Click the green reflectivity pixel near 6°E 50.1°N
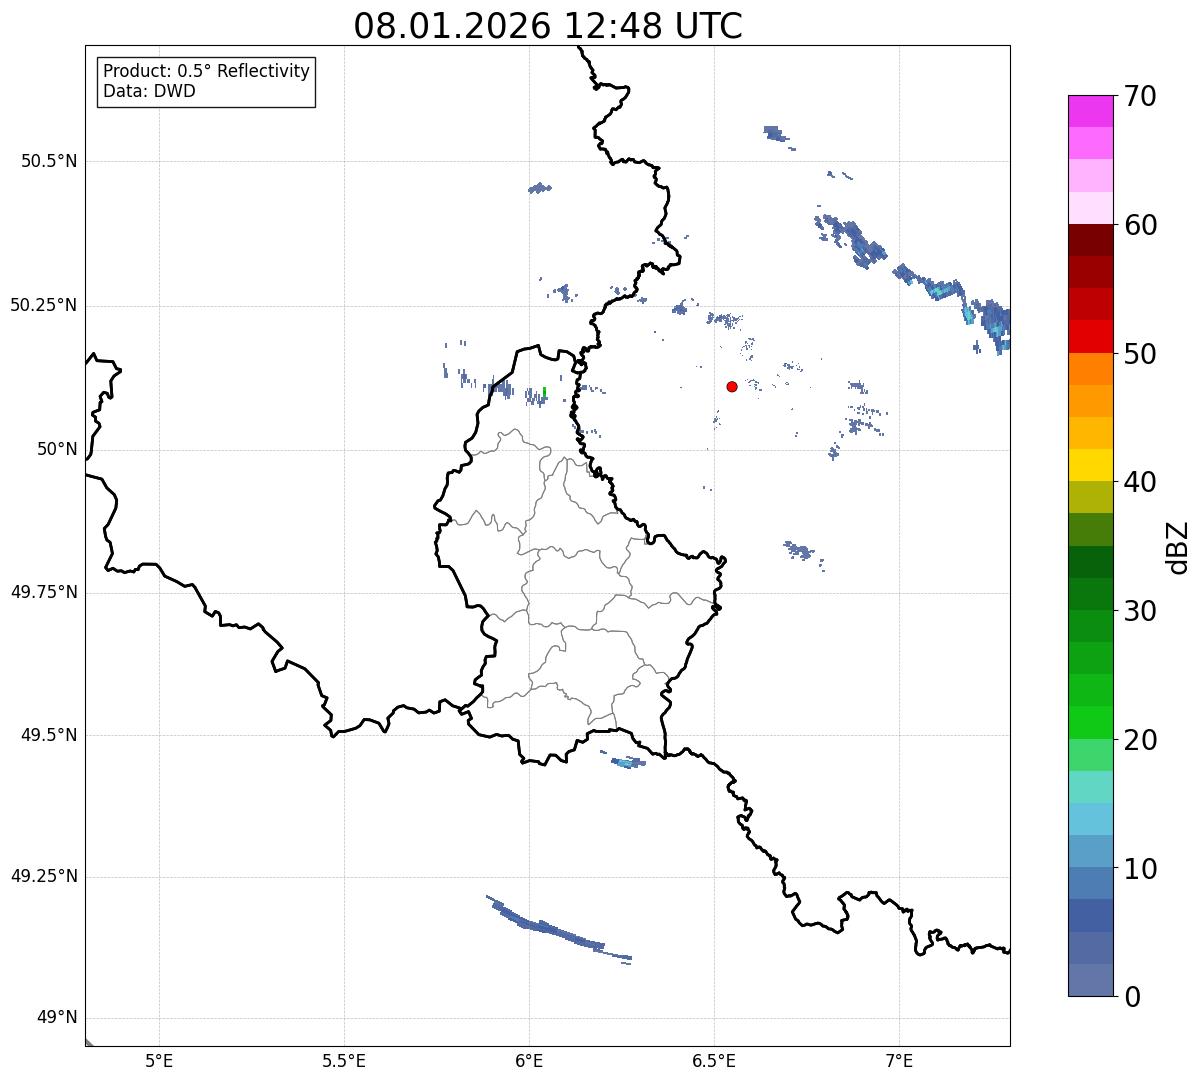 544,392
